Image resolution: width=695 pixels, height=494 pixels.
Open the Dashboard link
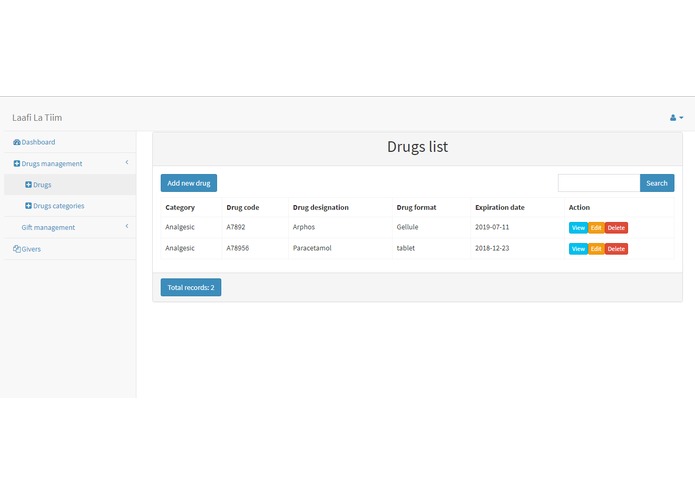(x=38, y=142)
